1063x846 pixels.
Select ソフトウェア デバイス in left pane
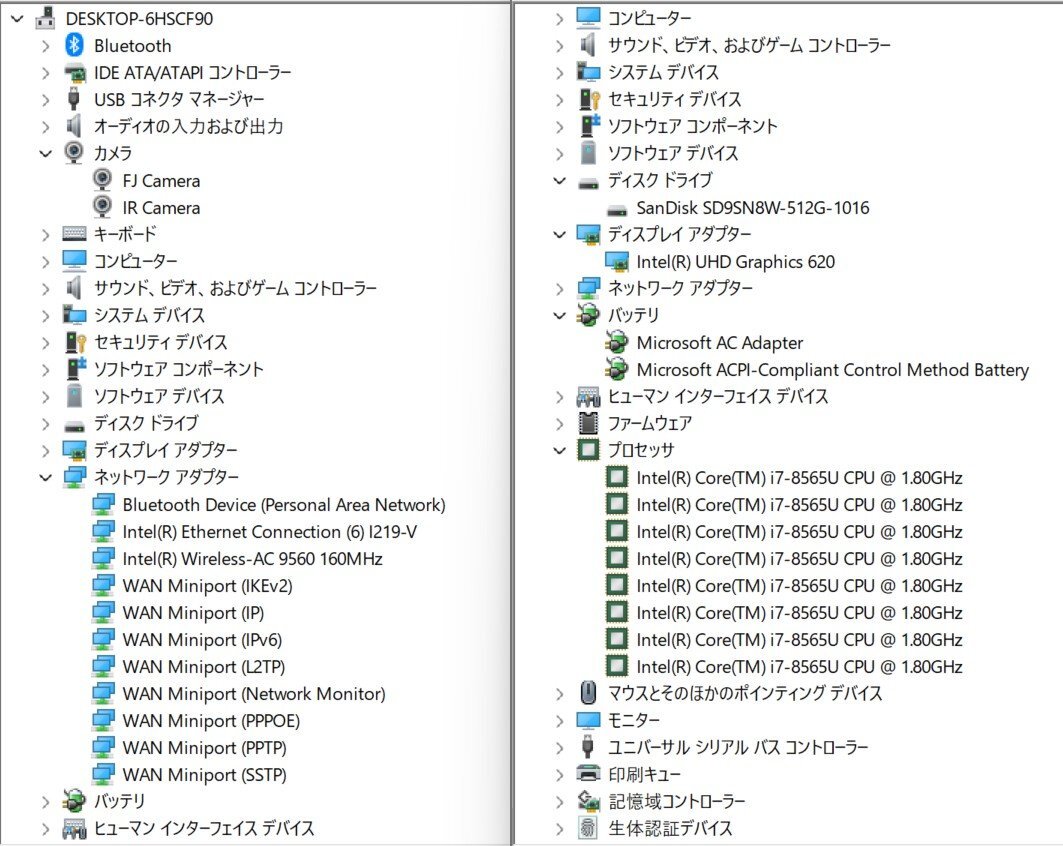159,396
